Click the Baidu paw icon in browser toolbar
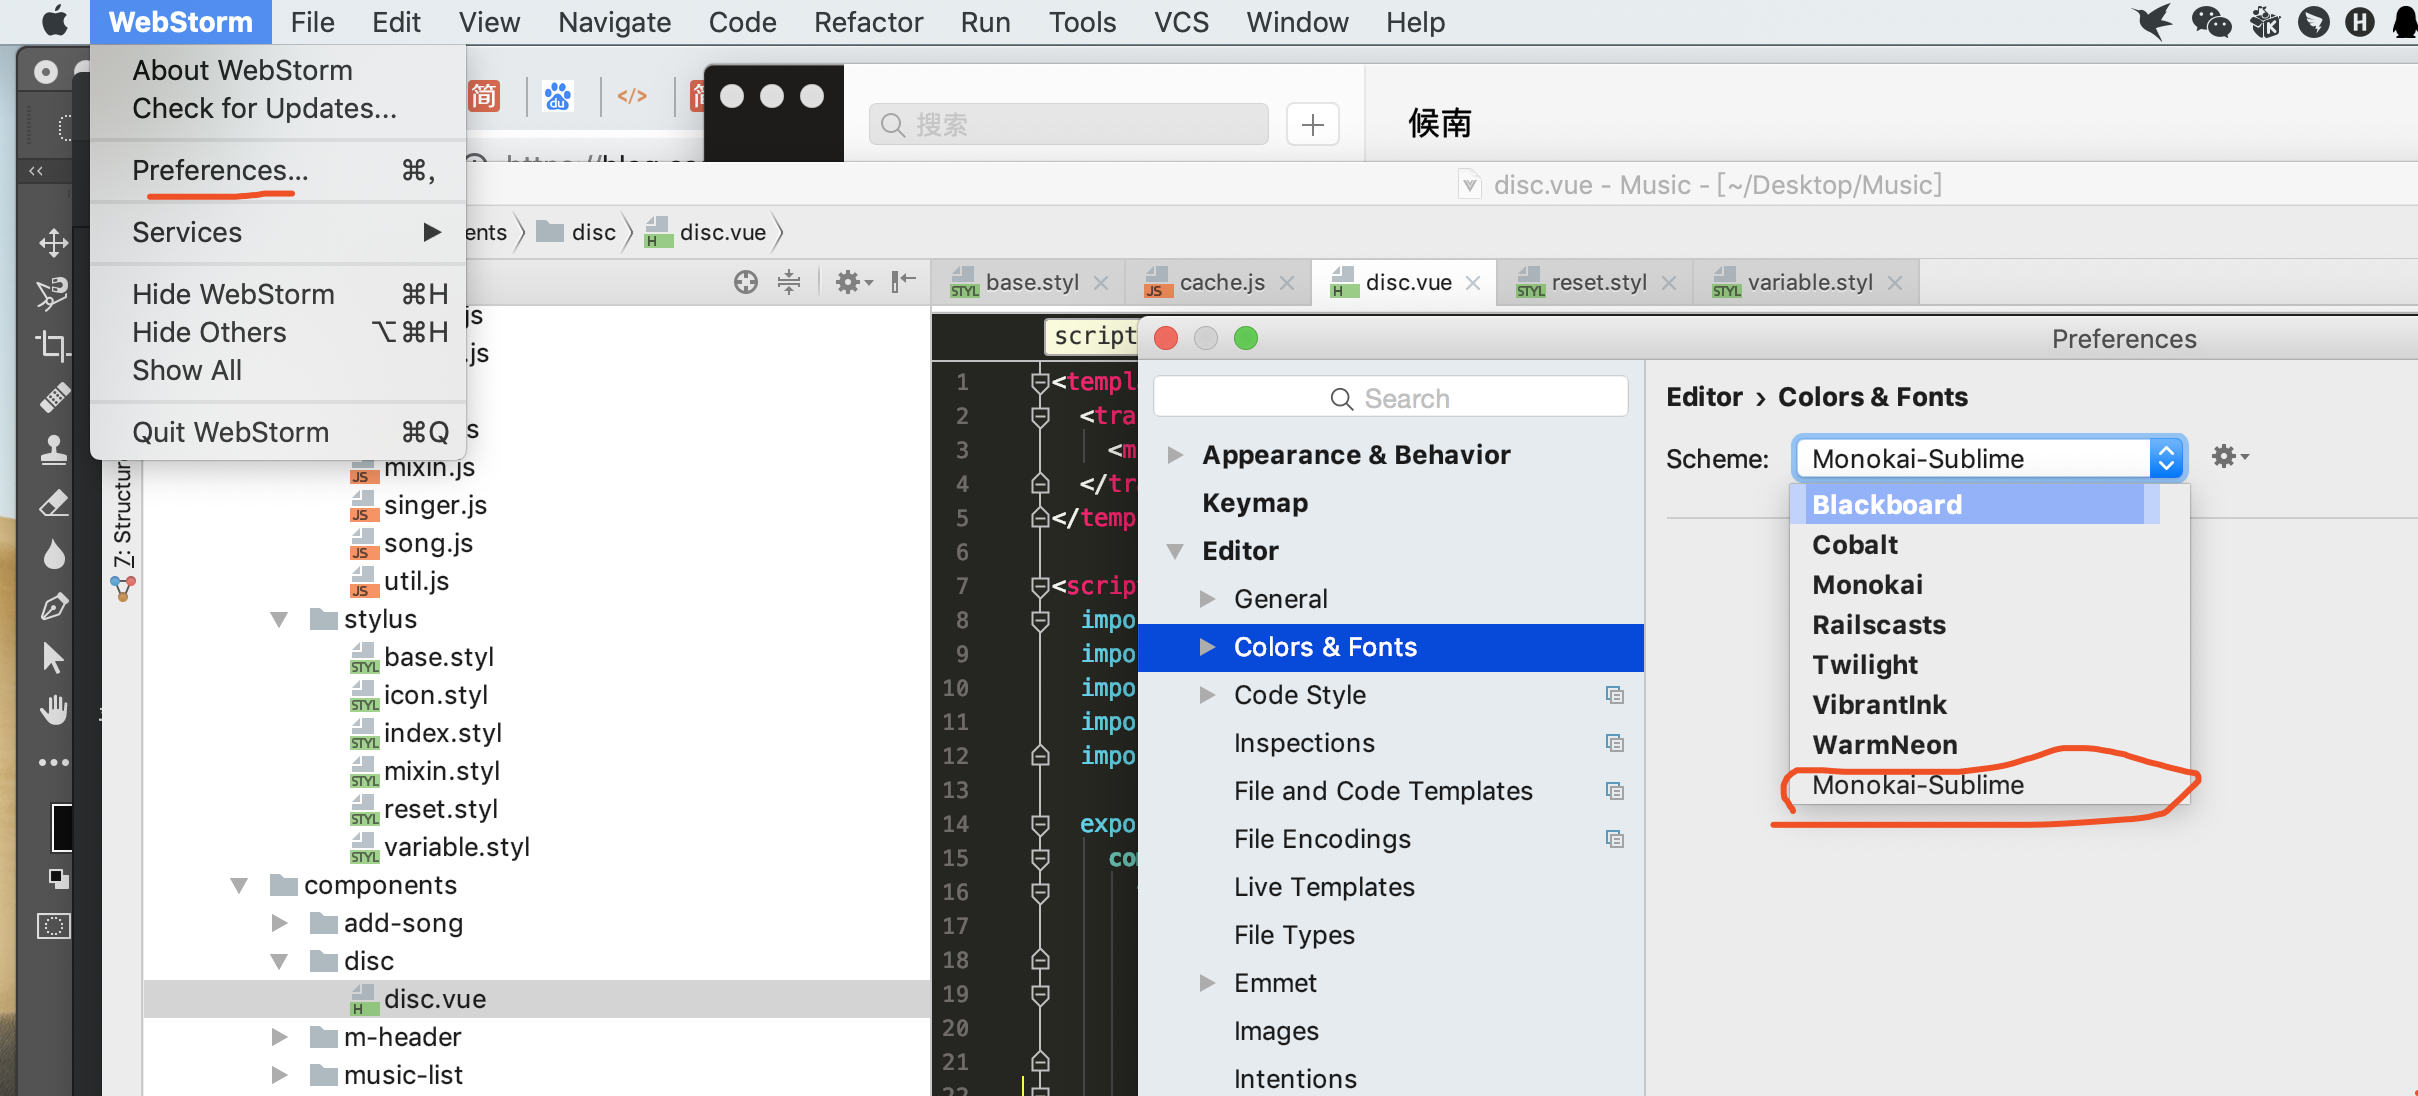The height and width of the screenshot is (1096, 2418). point(558,96)
